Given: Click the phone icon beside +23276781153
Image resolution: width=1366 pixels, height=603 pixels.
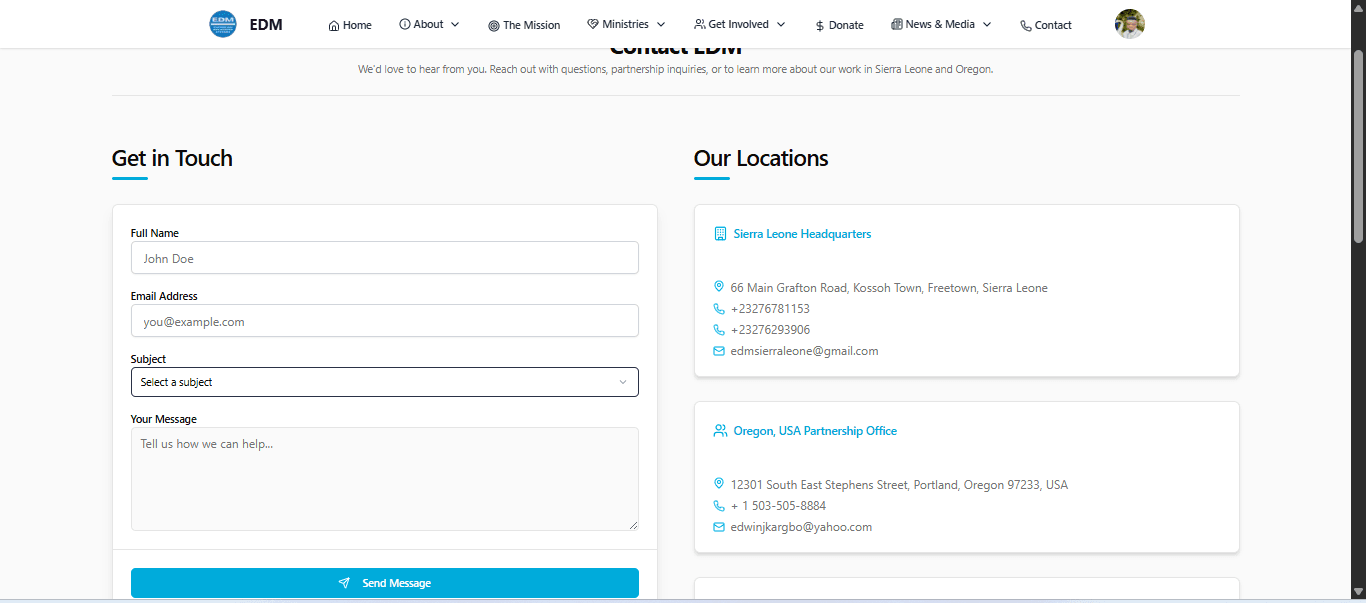Looking at the screenshot, I should [x=719, y=309].
